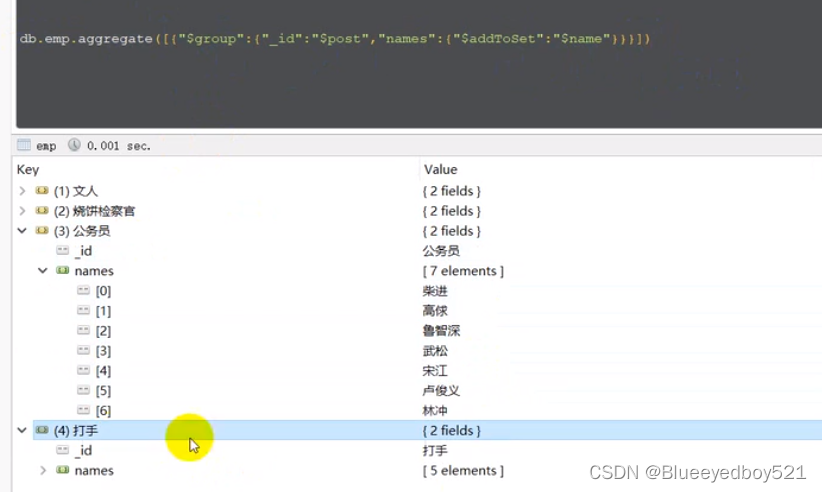Select the [0] array key
Screen dimensions: 822x492
(103, 291)
